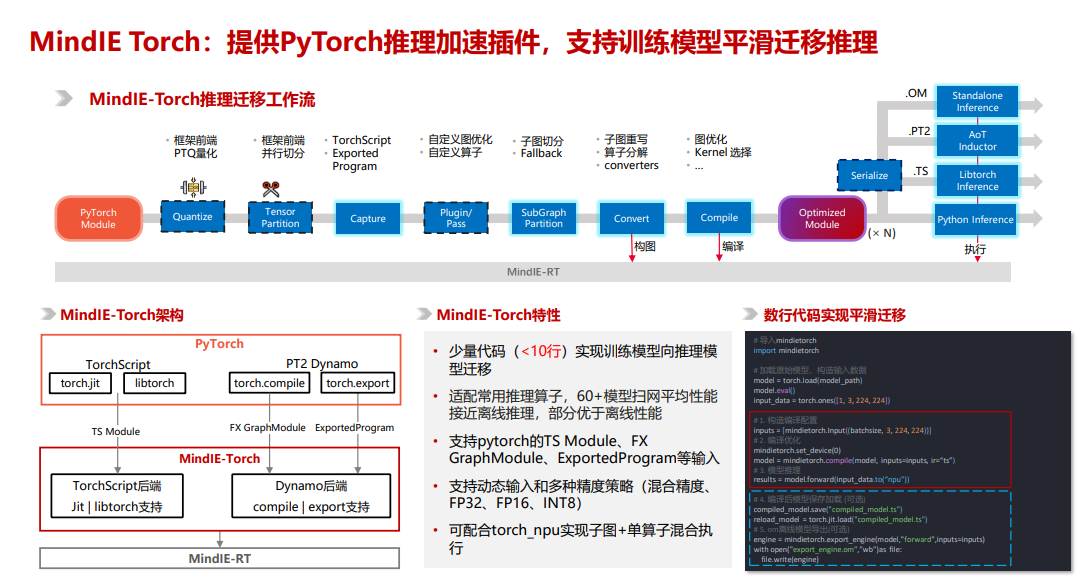Click the 构图 label below Convert
This screenshot has height=581, width=1092.
[645, 247]
